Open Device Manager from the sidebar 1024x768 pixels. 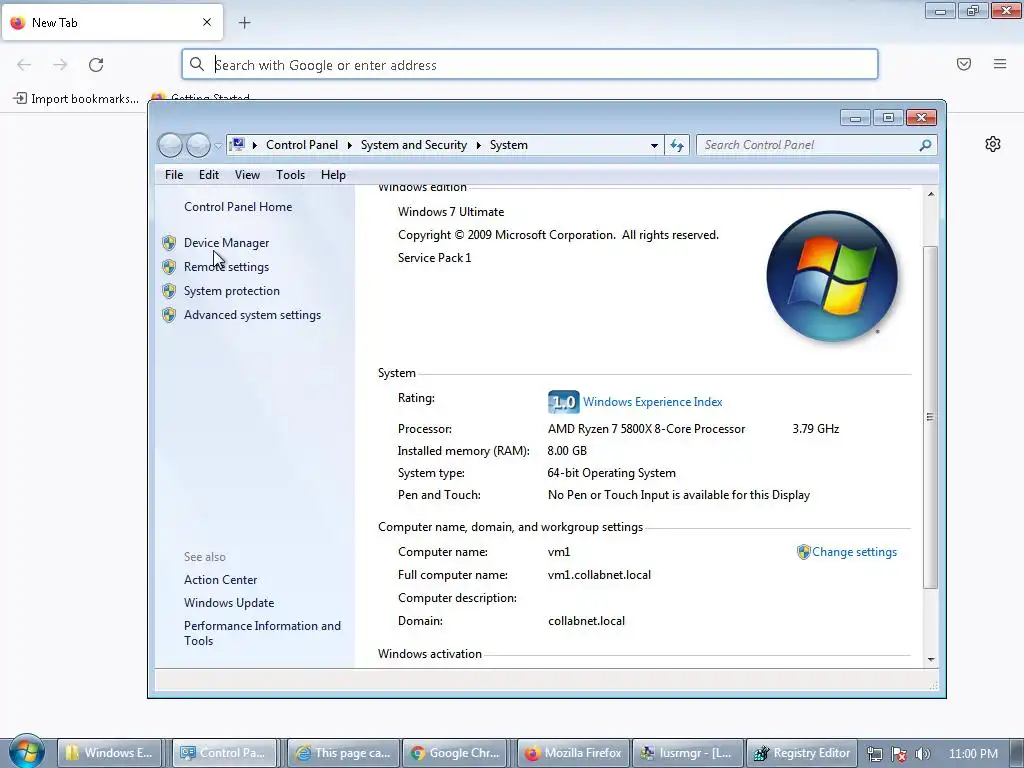[x=226, y=242]
